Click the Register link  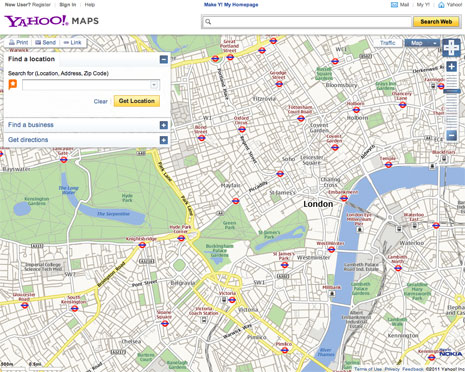[41, 5]
